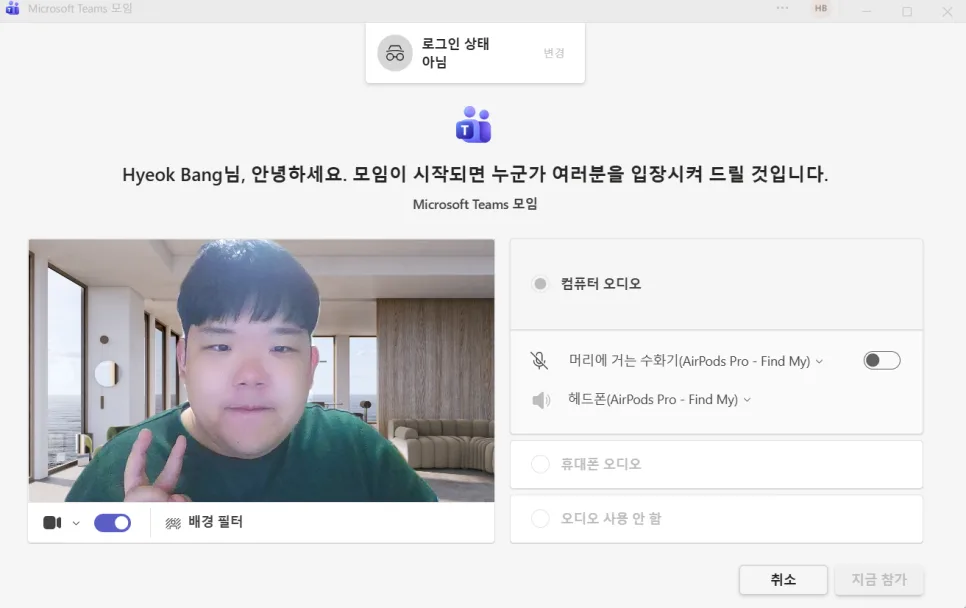Viewport: 966px width, 608px height.
Task: Open the HB profile avatar
Action: (x=821, y=8)
